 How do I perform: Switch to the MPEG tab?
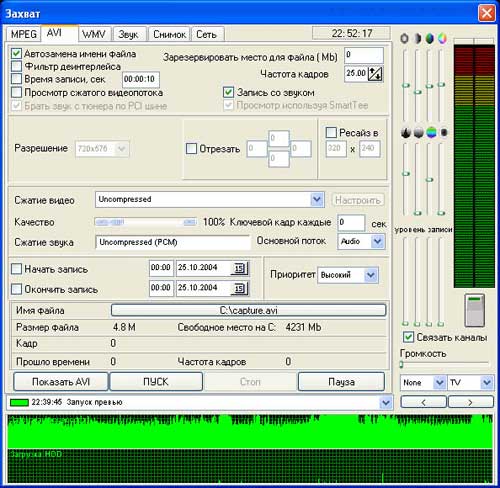pyautogui.click(x=23, y=34)
